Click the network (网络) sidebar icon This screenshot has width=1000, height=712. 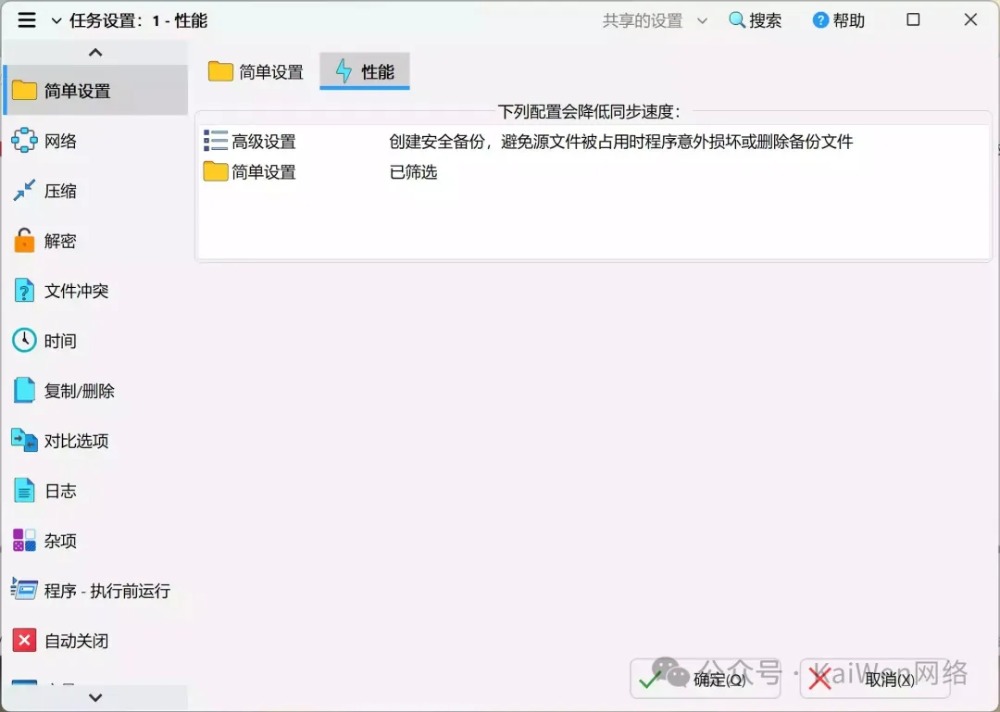(x=24, y=141)
